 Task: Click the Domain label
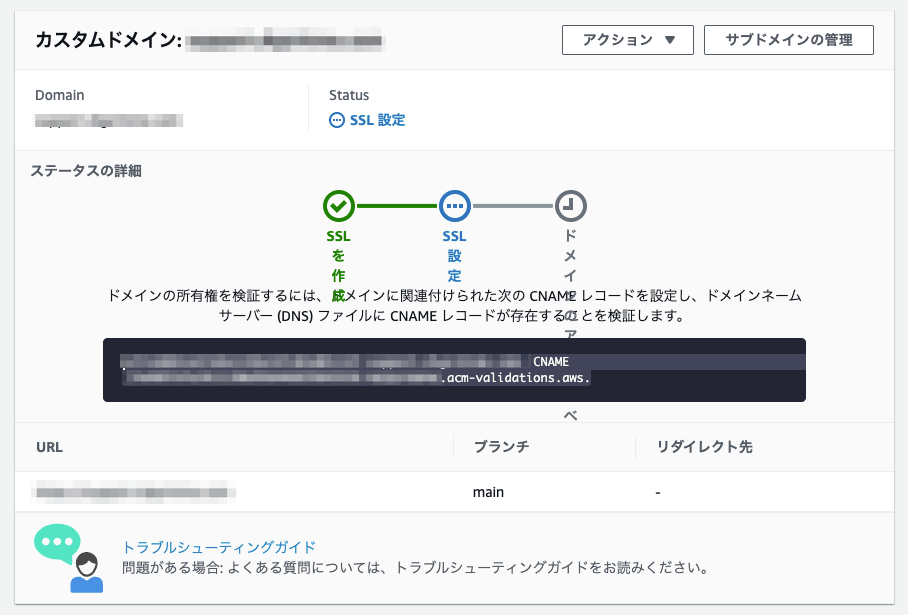pos(60,95)
